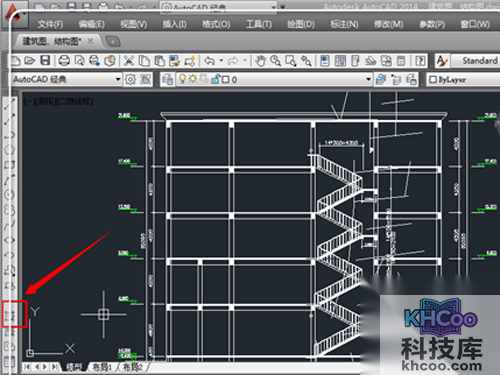Select the Polygon draw tool
Image resolution: width=500 pixels, height=375 pixels.
pos(9,150)
